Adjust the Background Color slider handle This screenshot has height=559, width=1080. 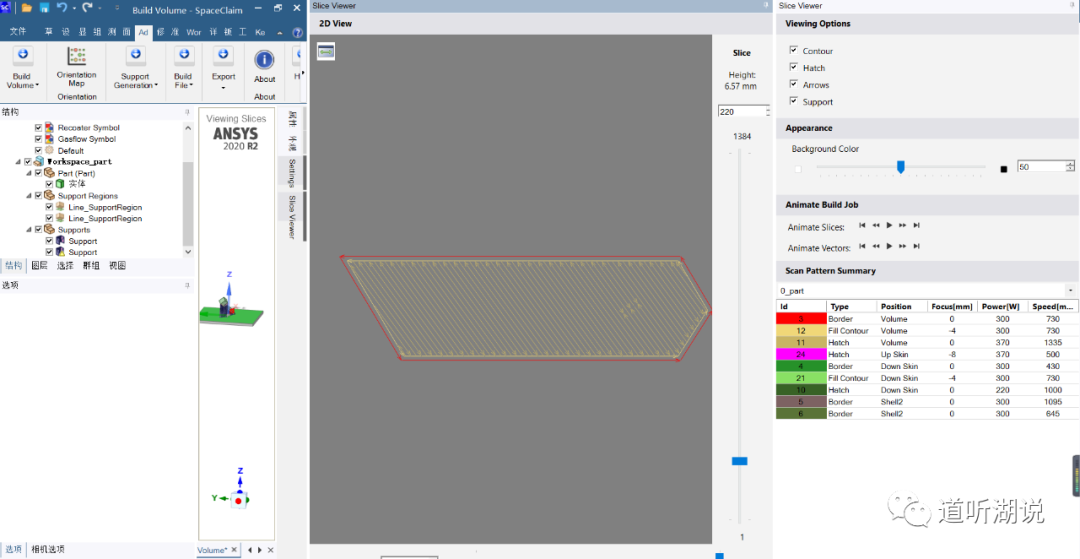[x=900, y=167]
